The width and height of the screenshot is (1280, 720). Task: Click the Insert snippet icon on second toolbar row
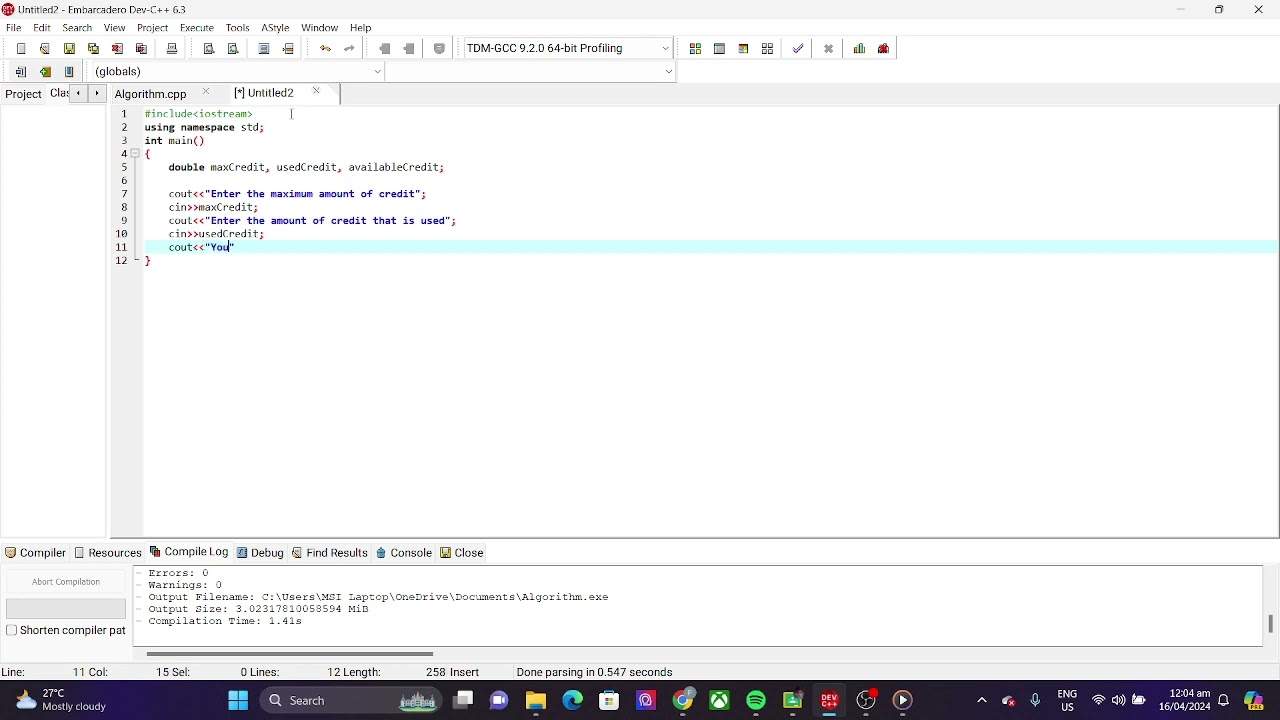tap(21, 71)
